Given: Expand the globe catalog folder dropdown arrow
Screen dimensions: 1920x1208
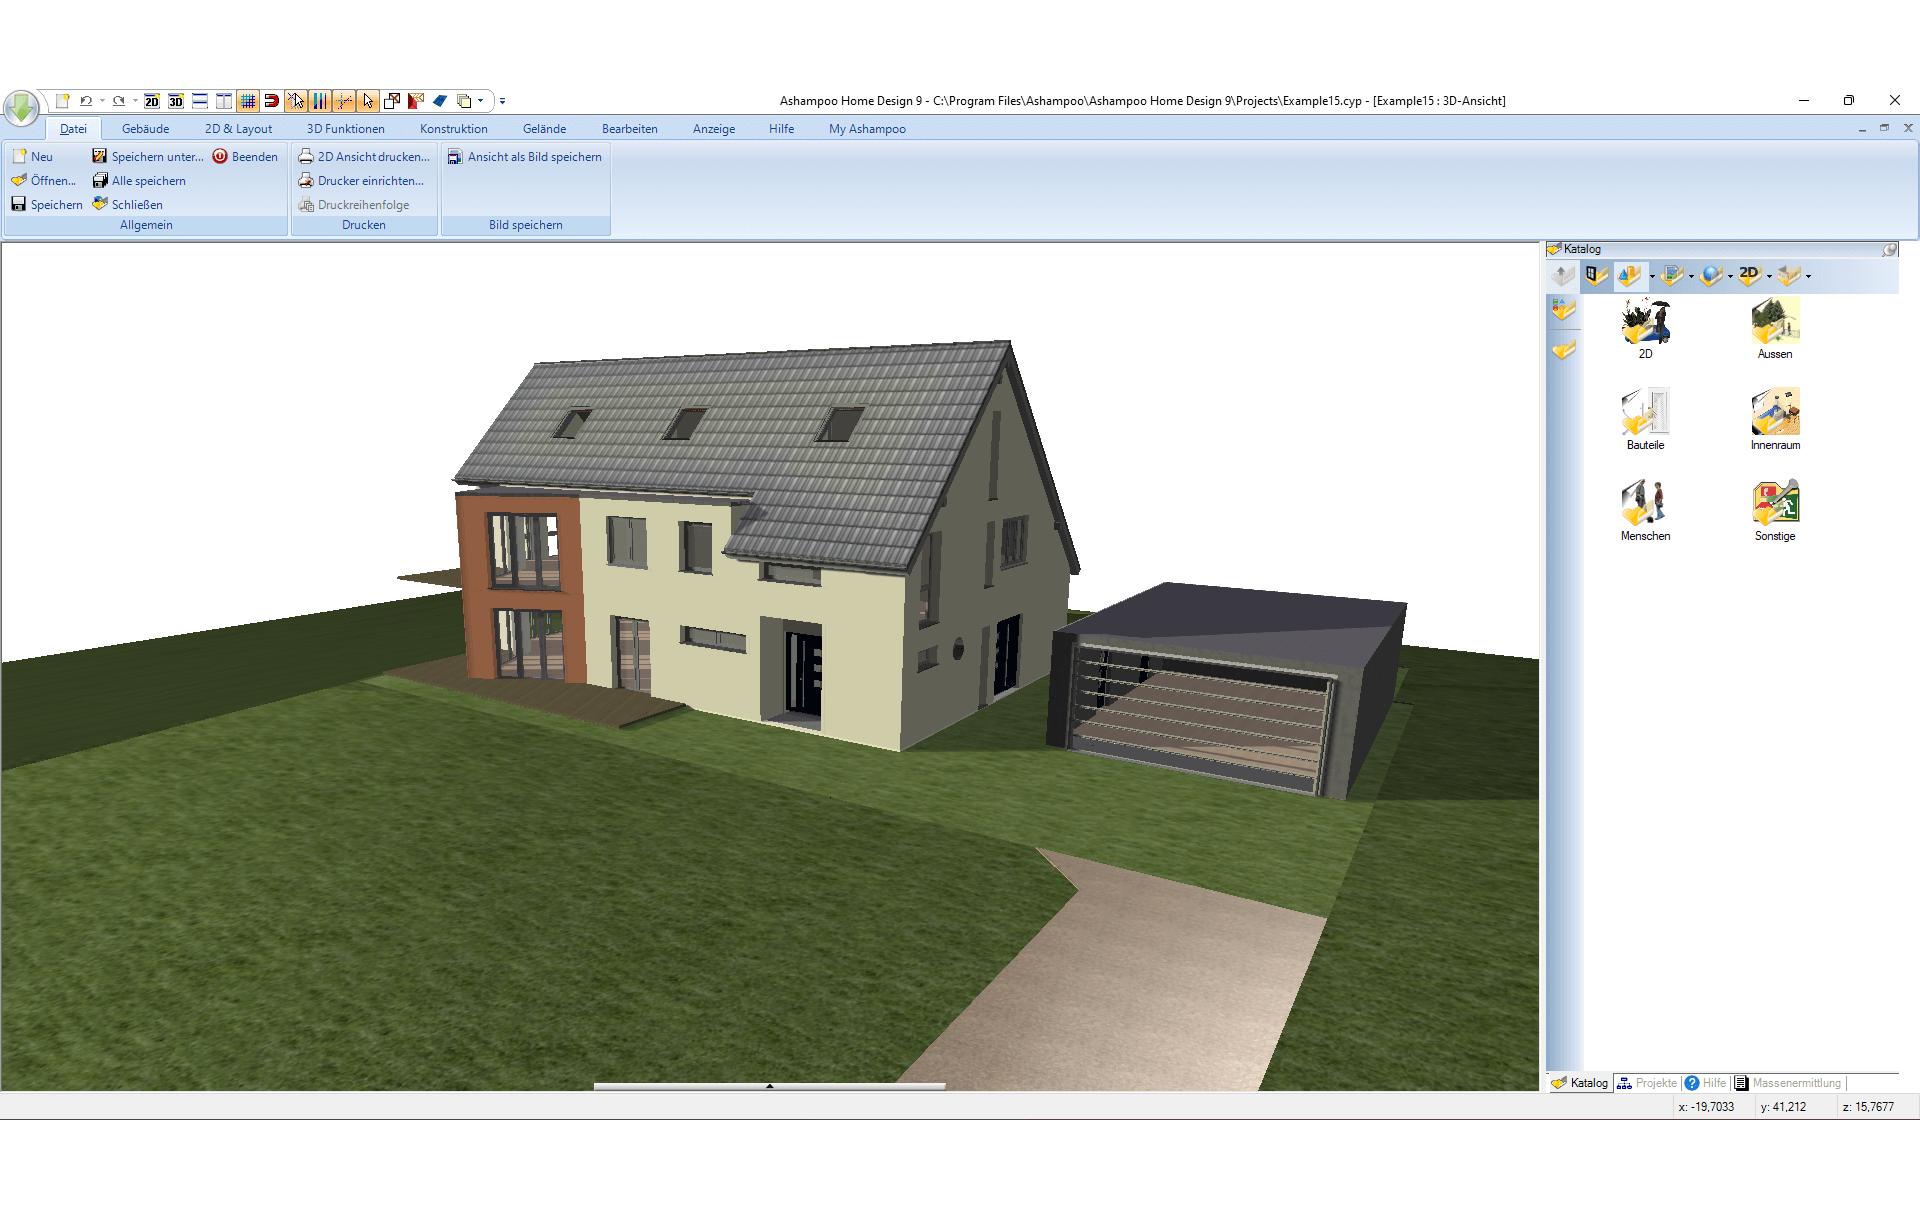Looking at the screenshot, I should [x=1730, y=277].
